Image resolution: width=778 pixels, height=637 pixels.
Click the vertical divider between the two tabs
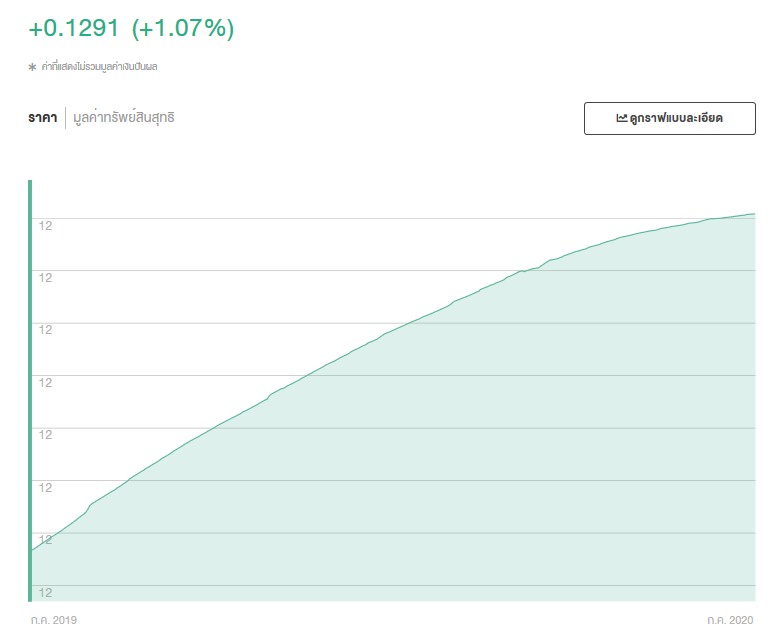66,118
